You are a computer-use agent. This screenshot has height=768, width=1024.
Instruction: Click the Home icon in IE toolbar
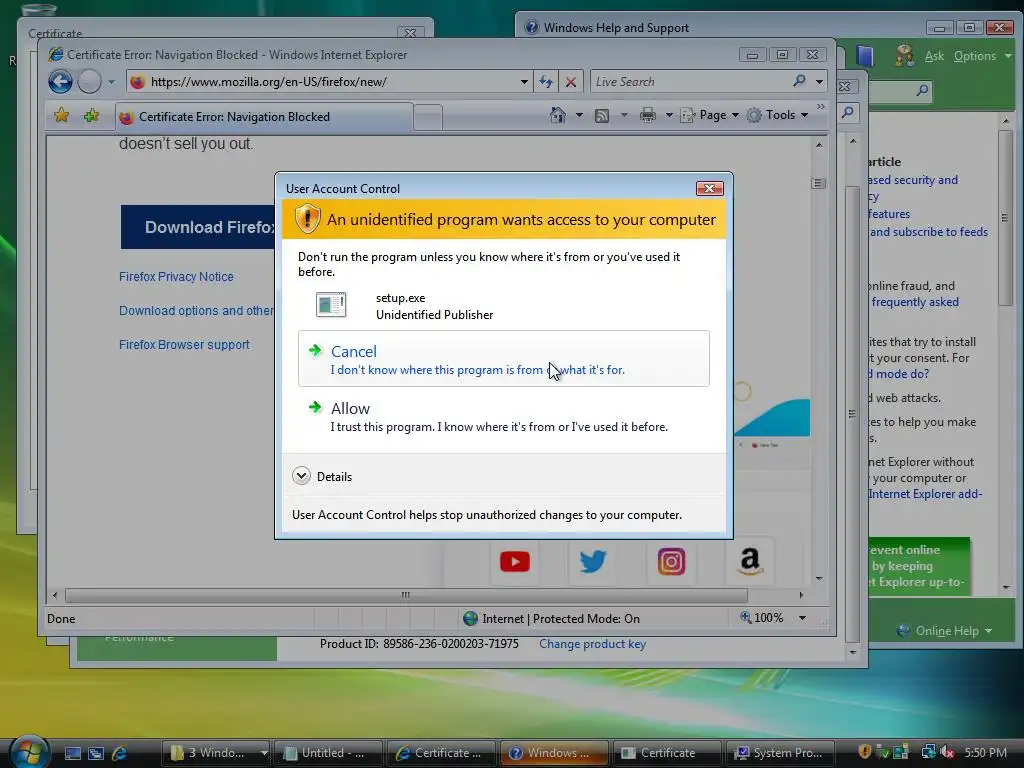point(558,115)
